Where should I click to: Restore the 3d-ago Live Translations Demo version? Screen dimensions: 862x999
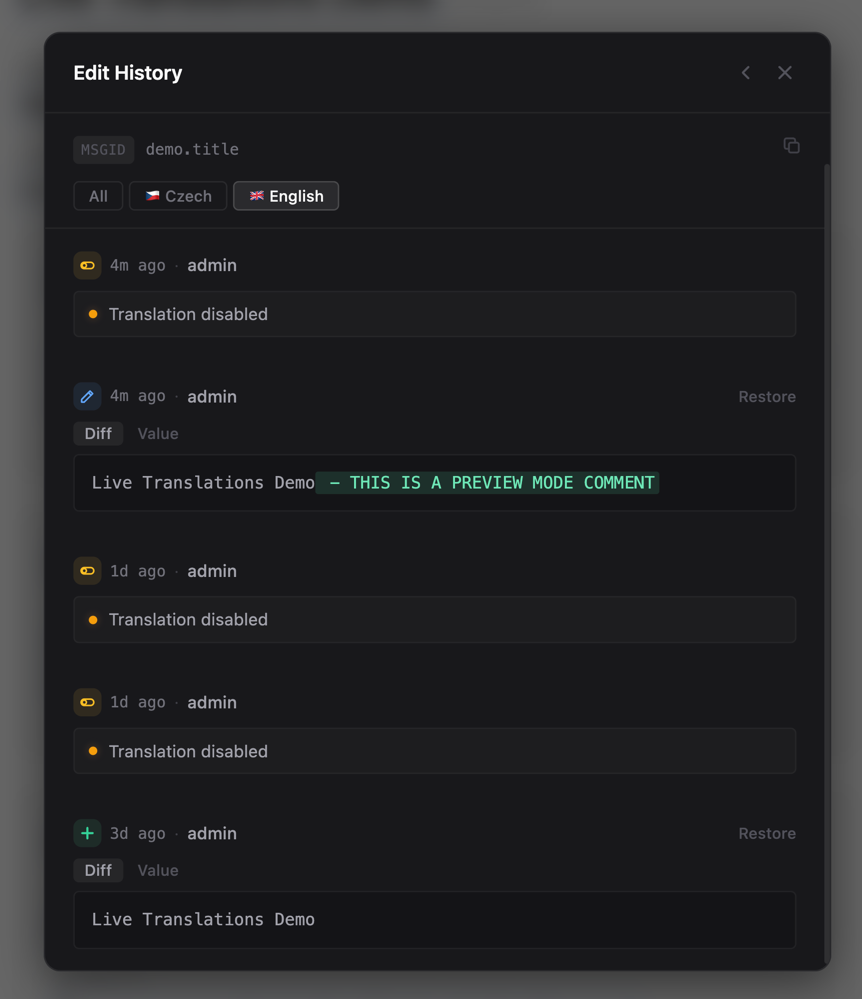point(766,833)
